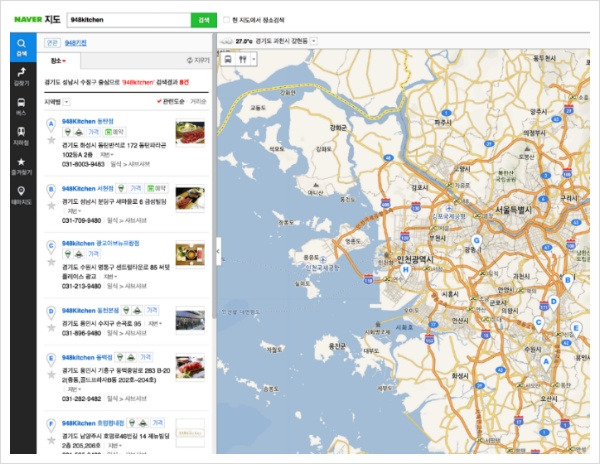Click map marker H near 인천광역시
600x464 pixels.
(406, 271)
